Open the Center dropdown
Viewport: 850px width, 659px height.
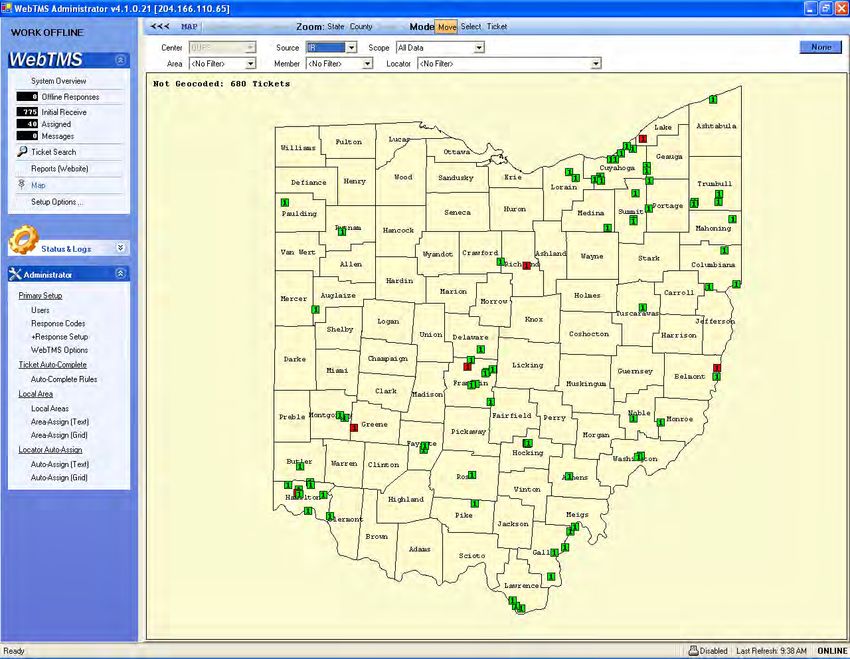point(250,48)
